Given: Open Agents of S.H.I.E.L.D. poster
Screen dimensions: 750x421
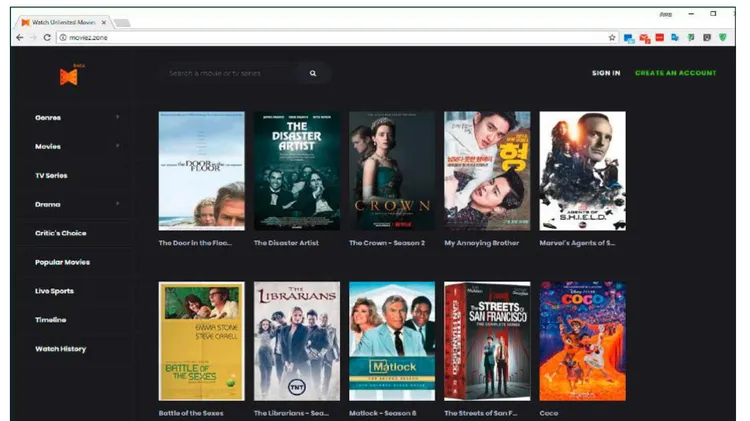Looking at the screenshot, I should point(582,171).
